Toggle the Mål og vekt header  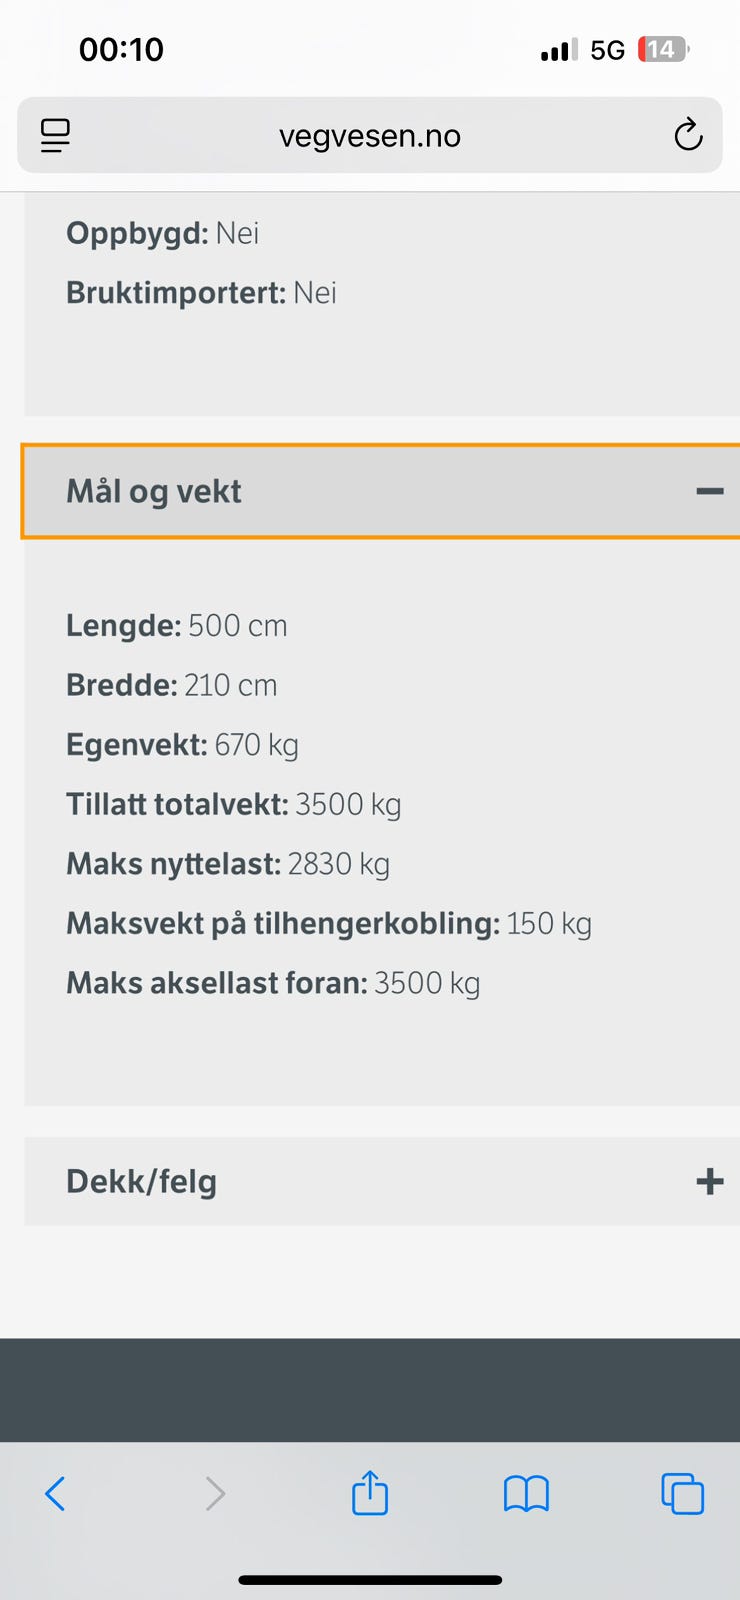click(381, 491)
